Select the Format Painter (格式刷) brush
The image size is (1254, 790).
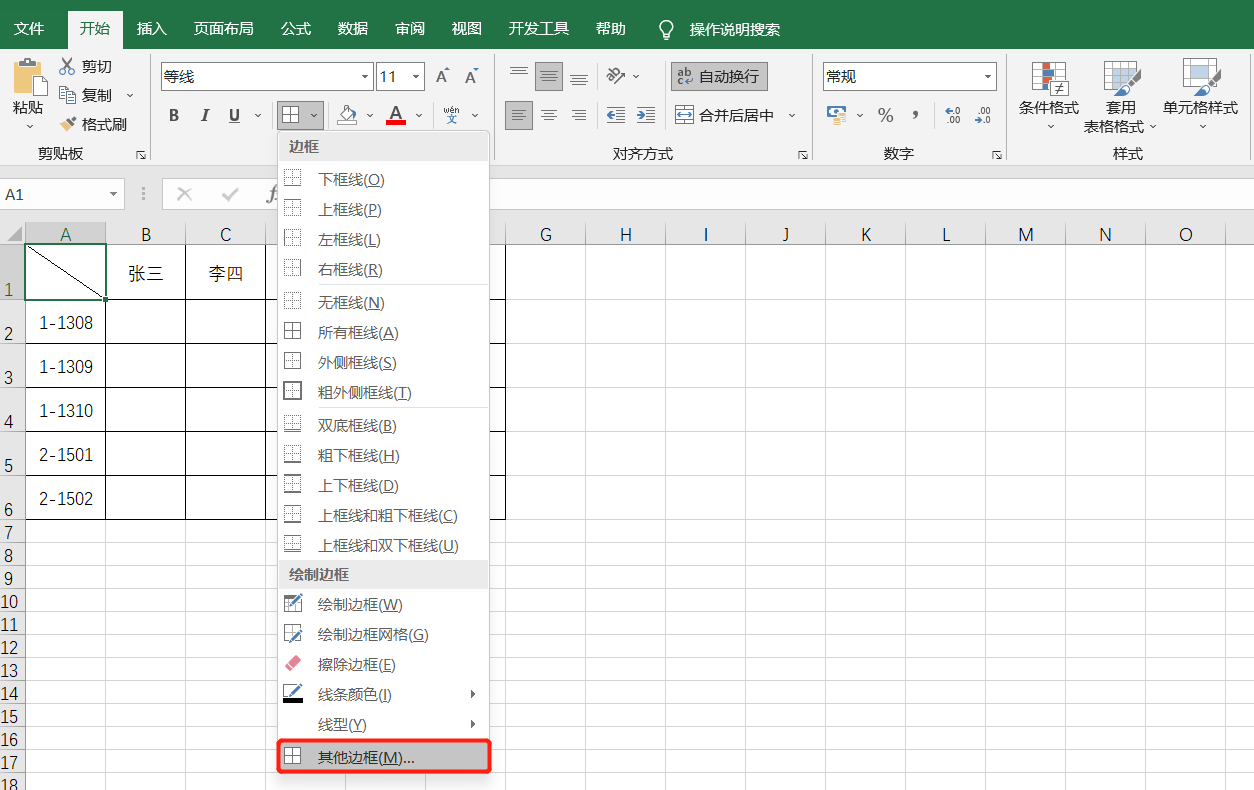pos(67,124)
